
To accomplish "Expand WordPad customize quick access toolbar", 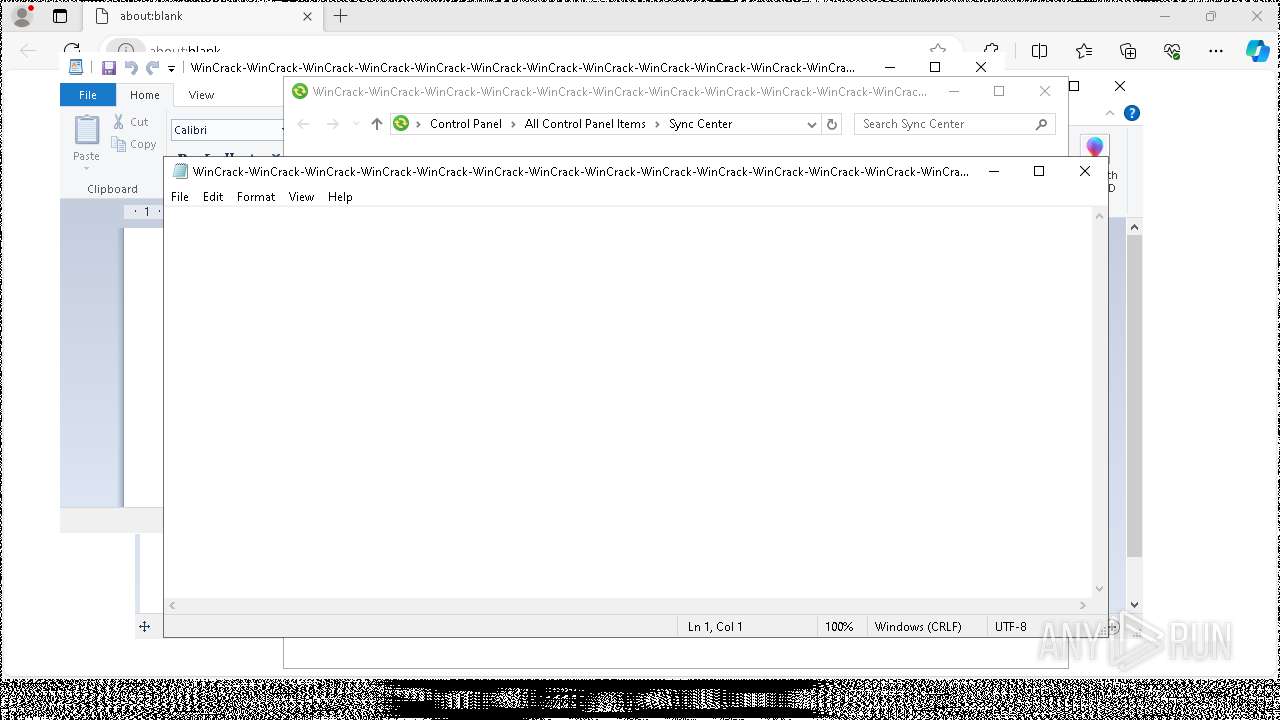I will pos(171,69).
